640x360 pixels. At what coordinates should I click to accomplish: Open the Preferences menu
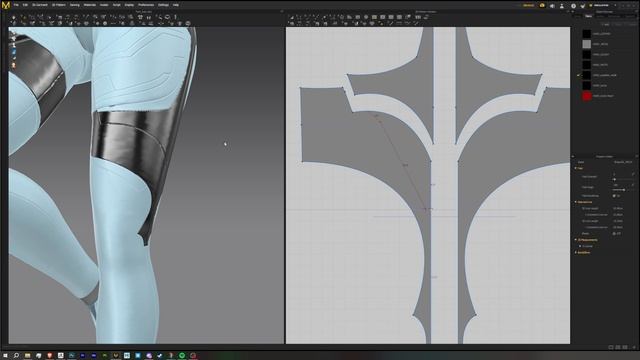tap(146, 5)
